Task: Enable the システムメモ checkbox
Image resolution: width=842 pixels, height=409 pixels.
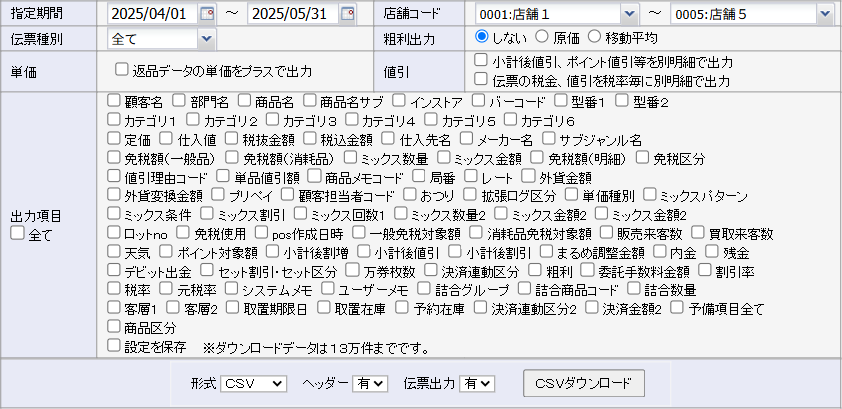Action: 231,289
